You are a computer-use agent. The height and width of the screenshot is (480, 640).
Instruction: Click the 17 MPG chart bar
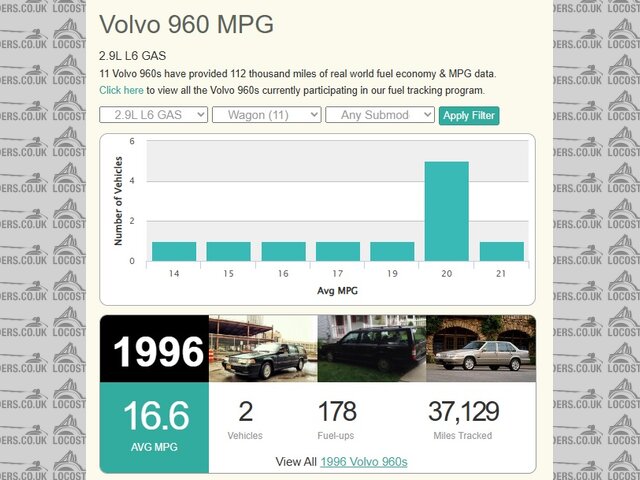(337, 251)
